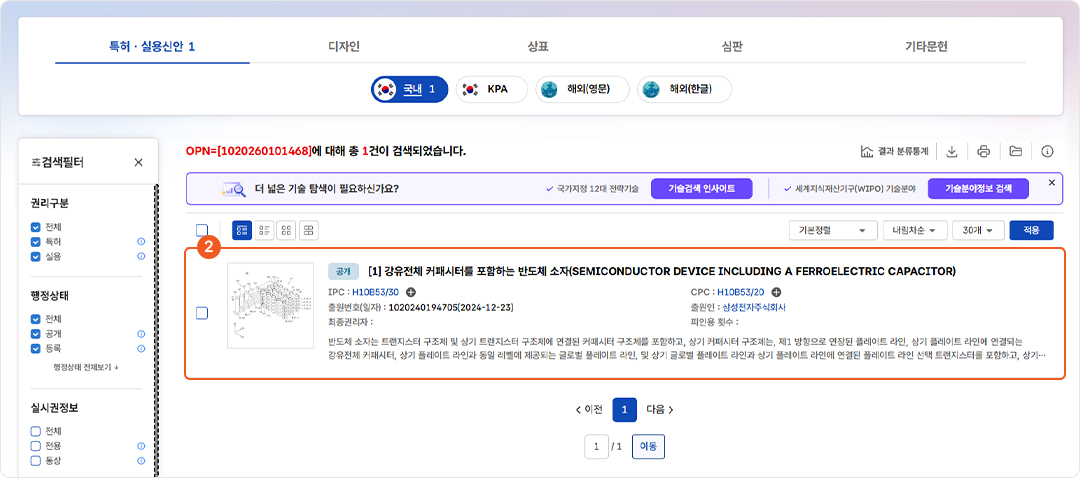
Task: Open 결과 분류통계 chart icon
Action: coord(867,151)
